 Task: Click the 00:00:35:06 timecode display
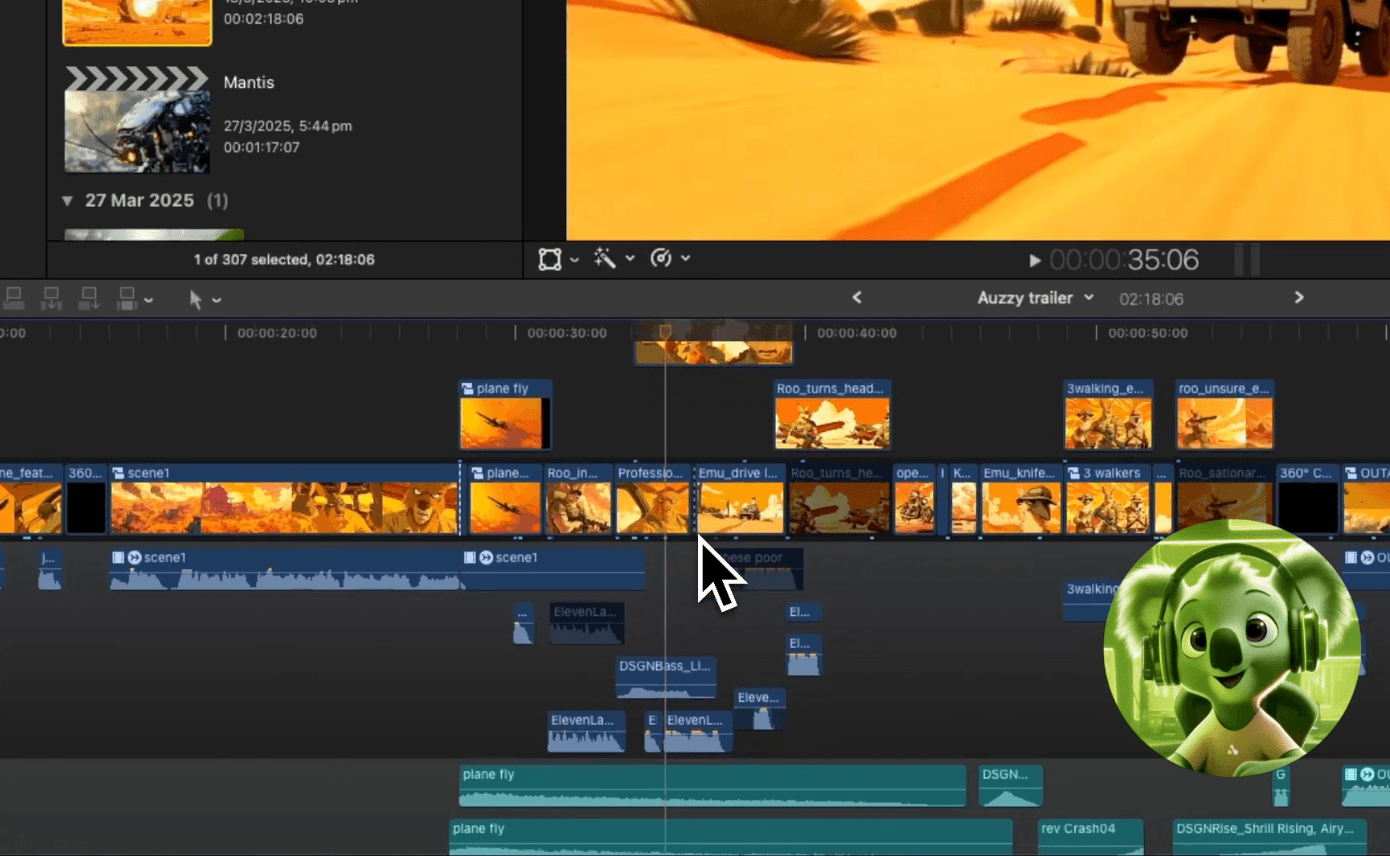[1124, 259]
